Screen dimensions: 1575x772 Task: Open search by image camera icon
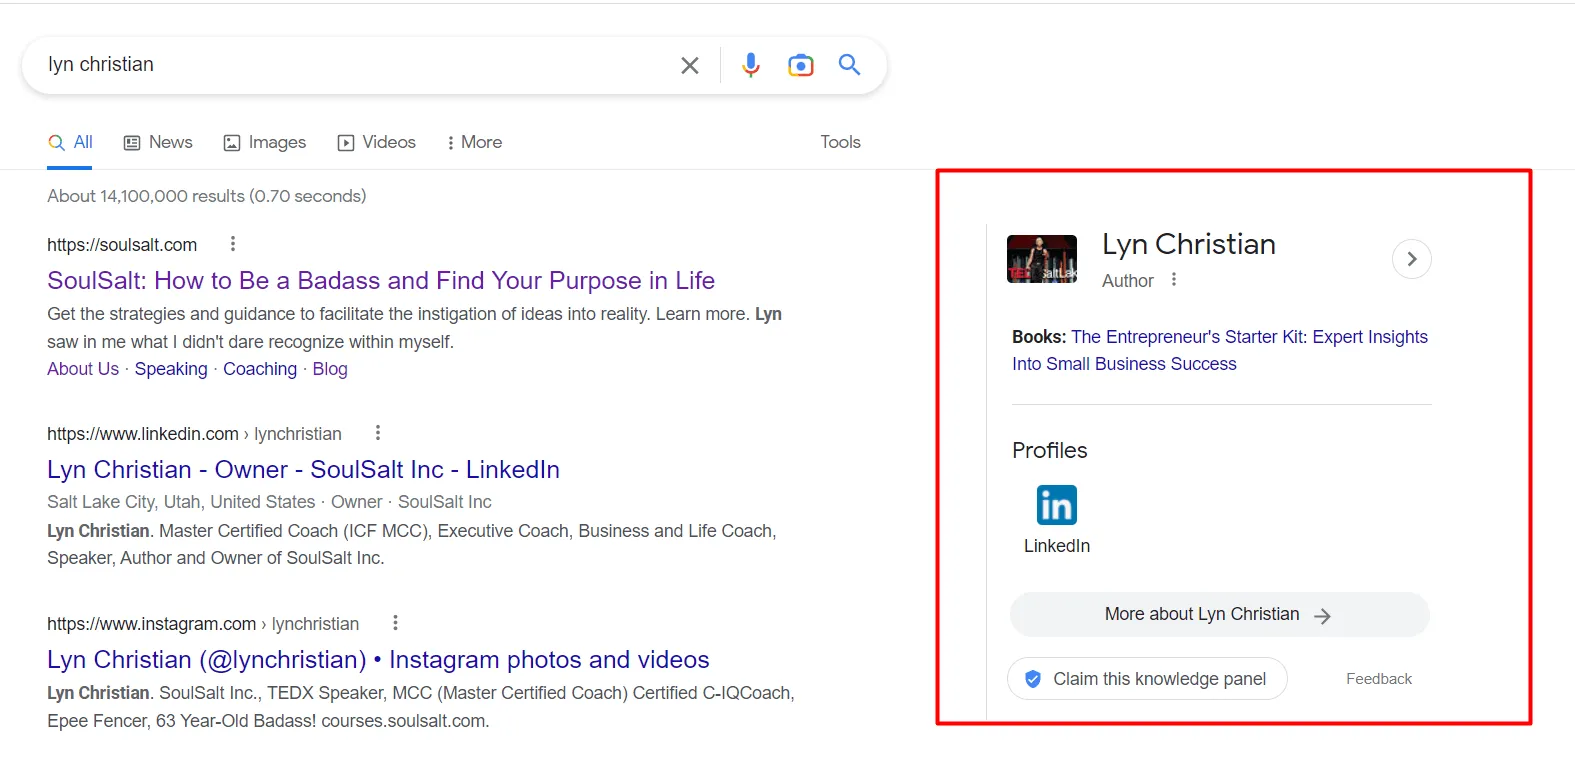click(x=801, y=65)
